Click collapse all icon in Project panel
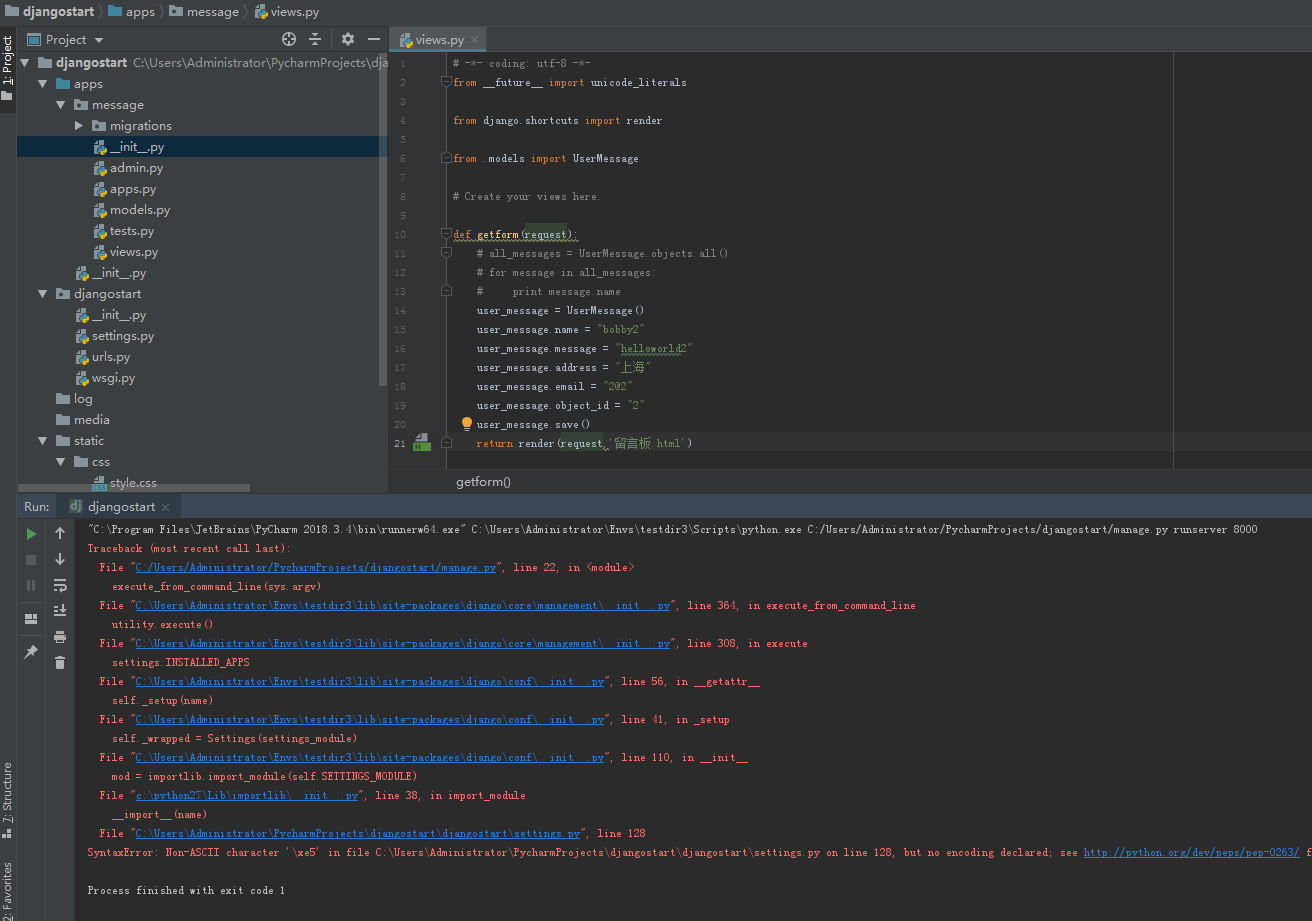The image size is (1312, 921). coord(315,39)
